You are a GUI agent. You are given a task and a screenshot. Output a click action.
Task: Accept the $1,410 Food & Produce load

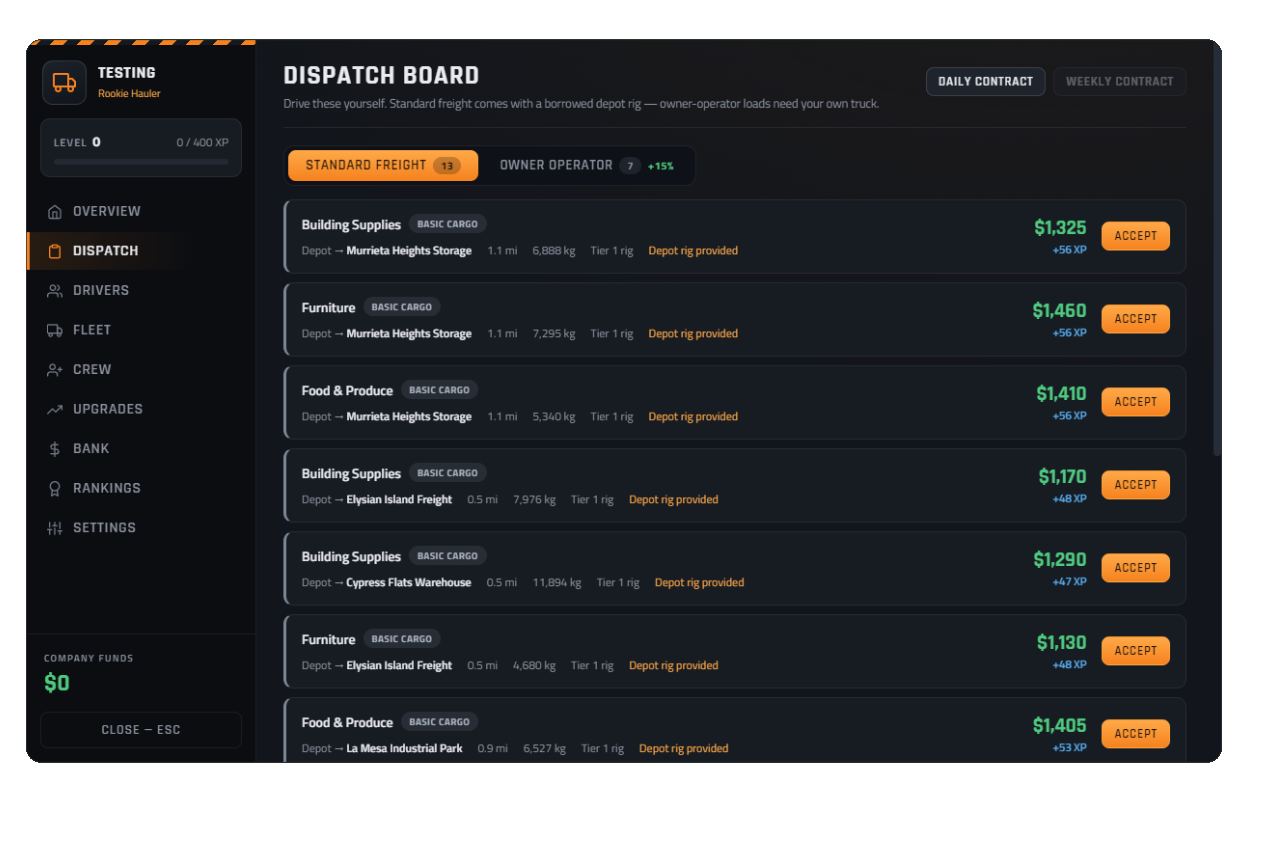pyautogui.click(x=1135, y=402)
